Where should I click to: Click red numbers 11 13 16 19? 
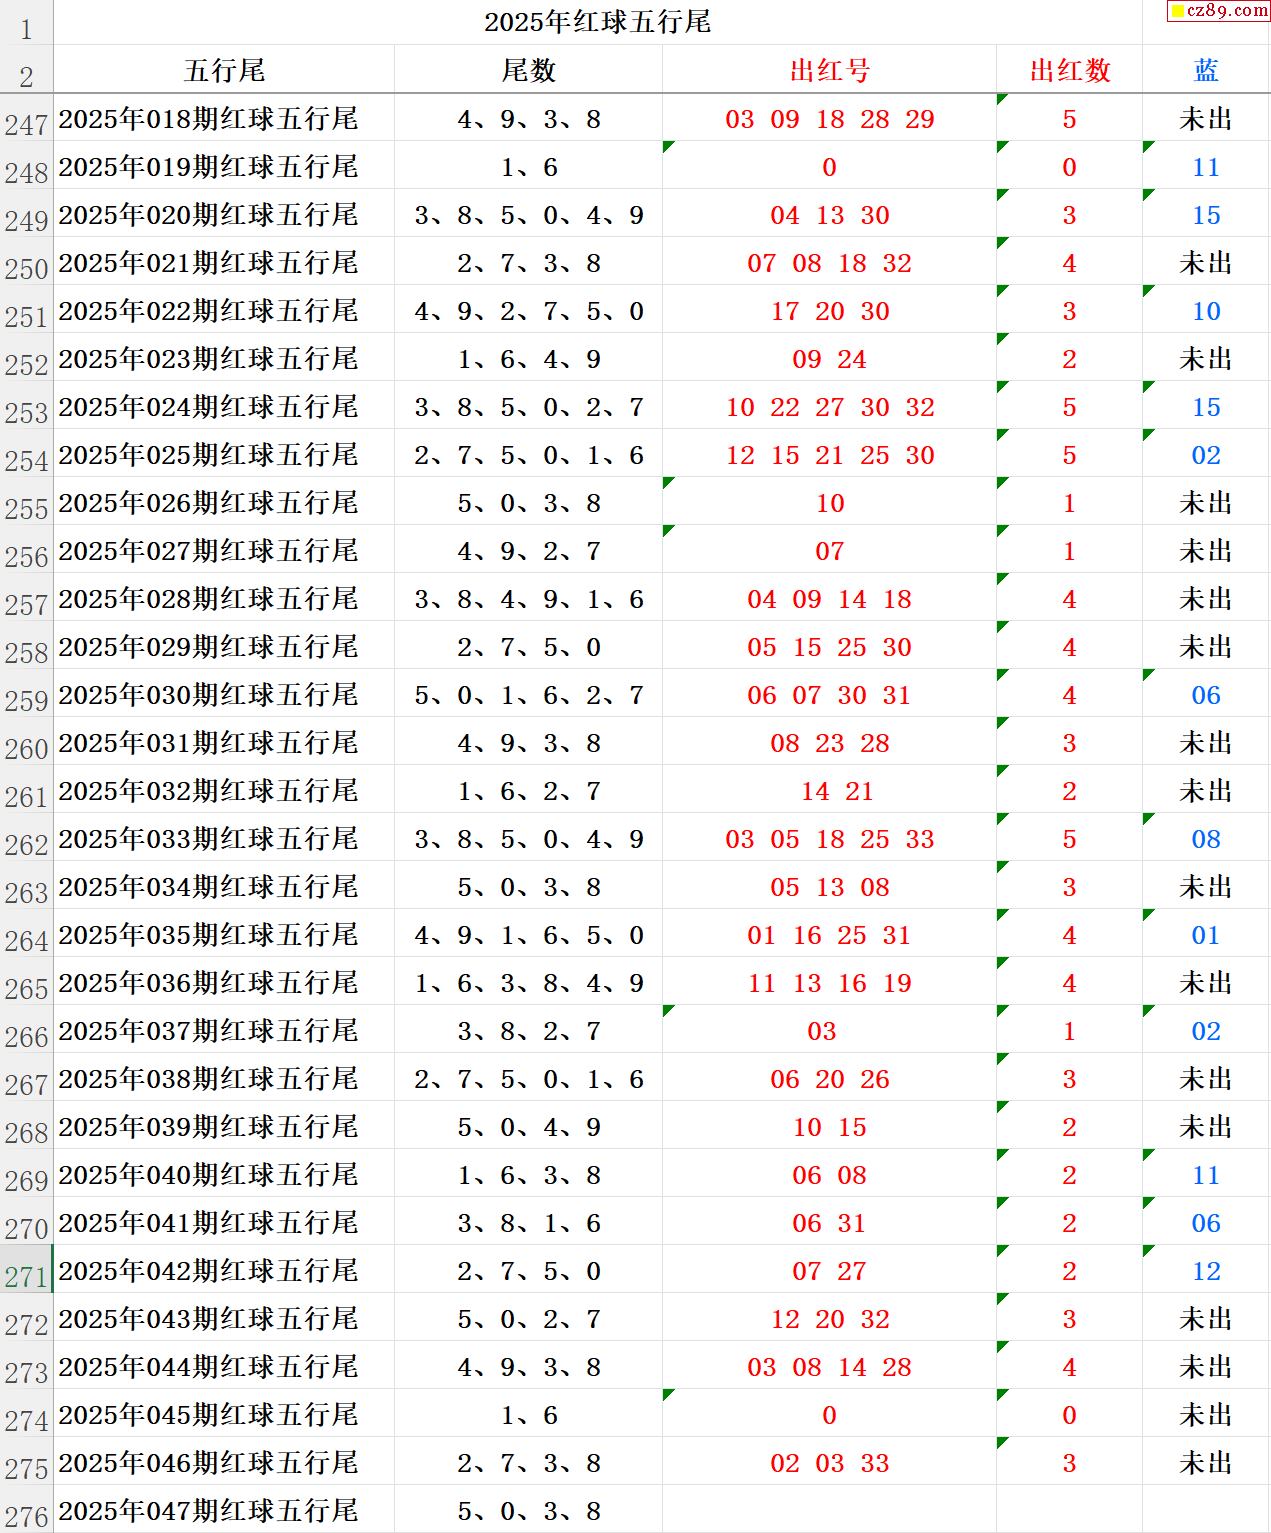click(x=829, y=983)
